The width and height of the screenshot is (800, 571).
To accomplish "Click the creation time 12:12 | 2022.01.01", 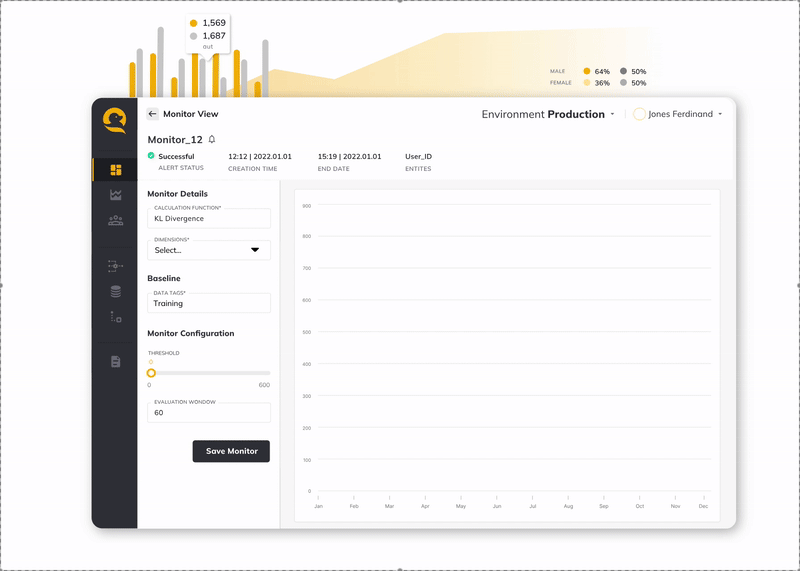I will 260,156.
